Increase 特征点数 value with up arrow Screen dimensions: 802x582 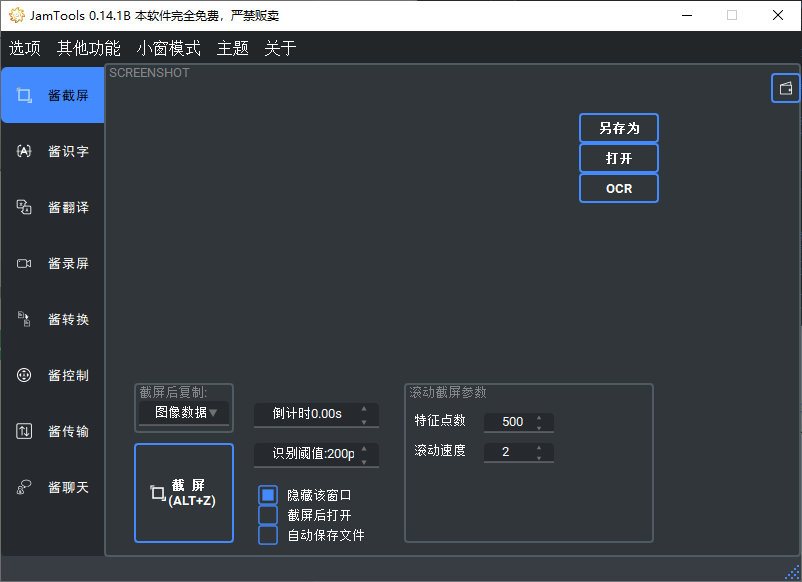[539, 418]
